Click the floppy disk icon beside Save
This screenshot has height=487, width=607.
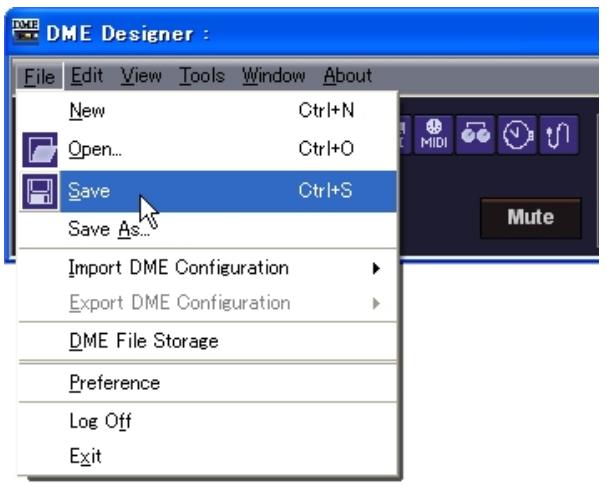pos(40,192)
